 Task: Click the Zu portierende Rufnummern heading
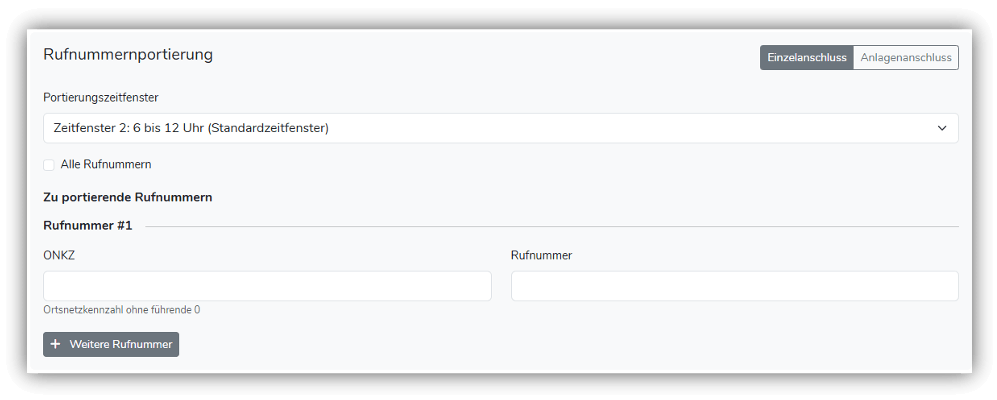click(127, 197)
